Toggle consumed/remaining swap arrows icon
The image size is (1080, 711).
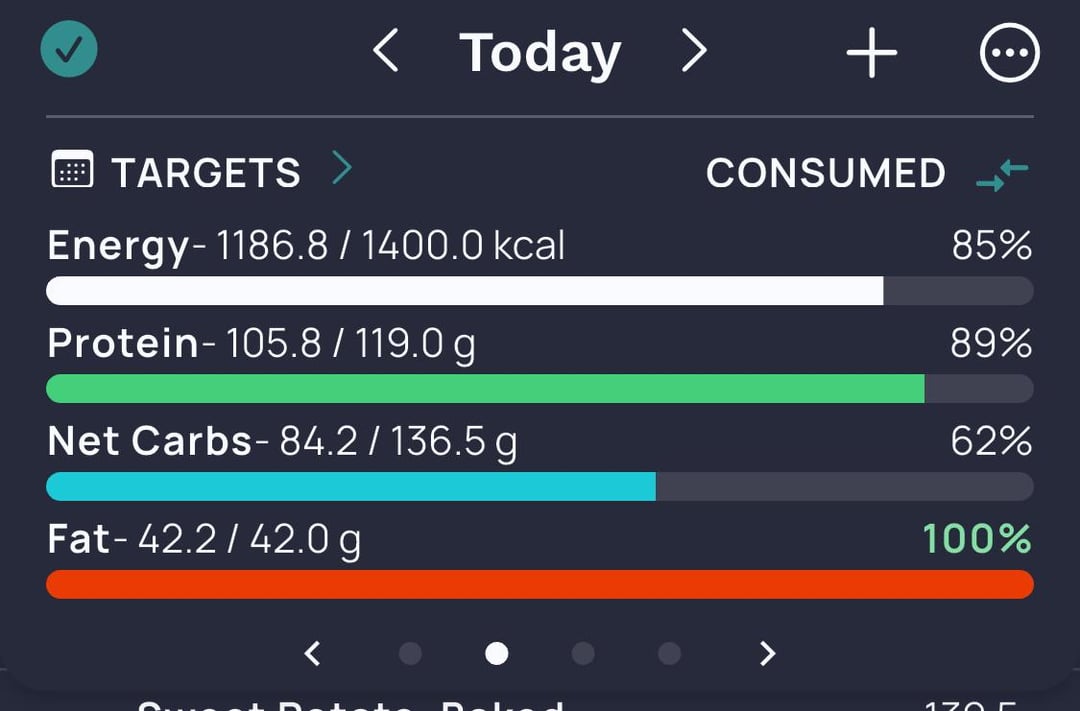point(1002,175)
